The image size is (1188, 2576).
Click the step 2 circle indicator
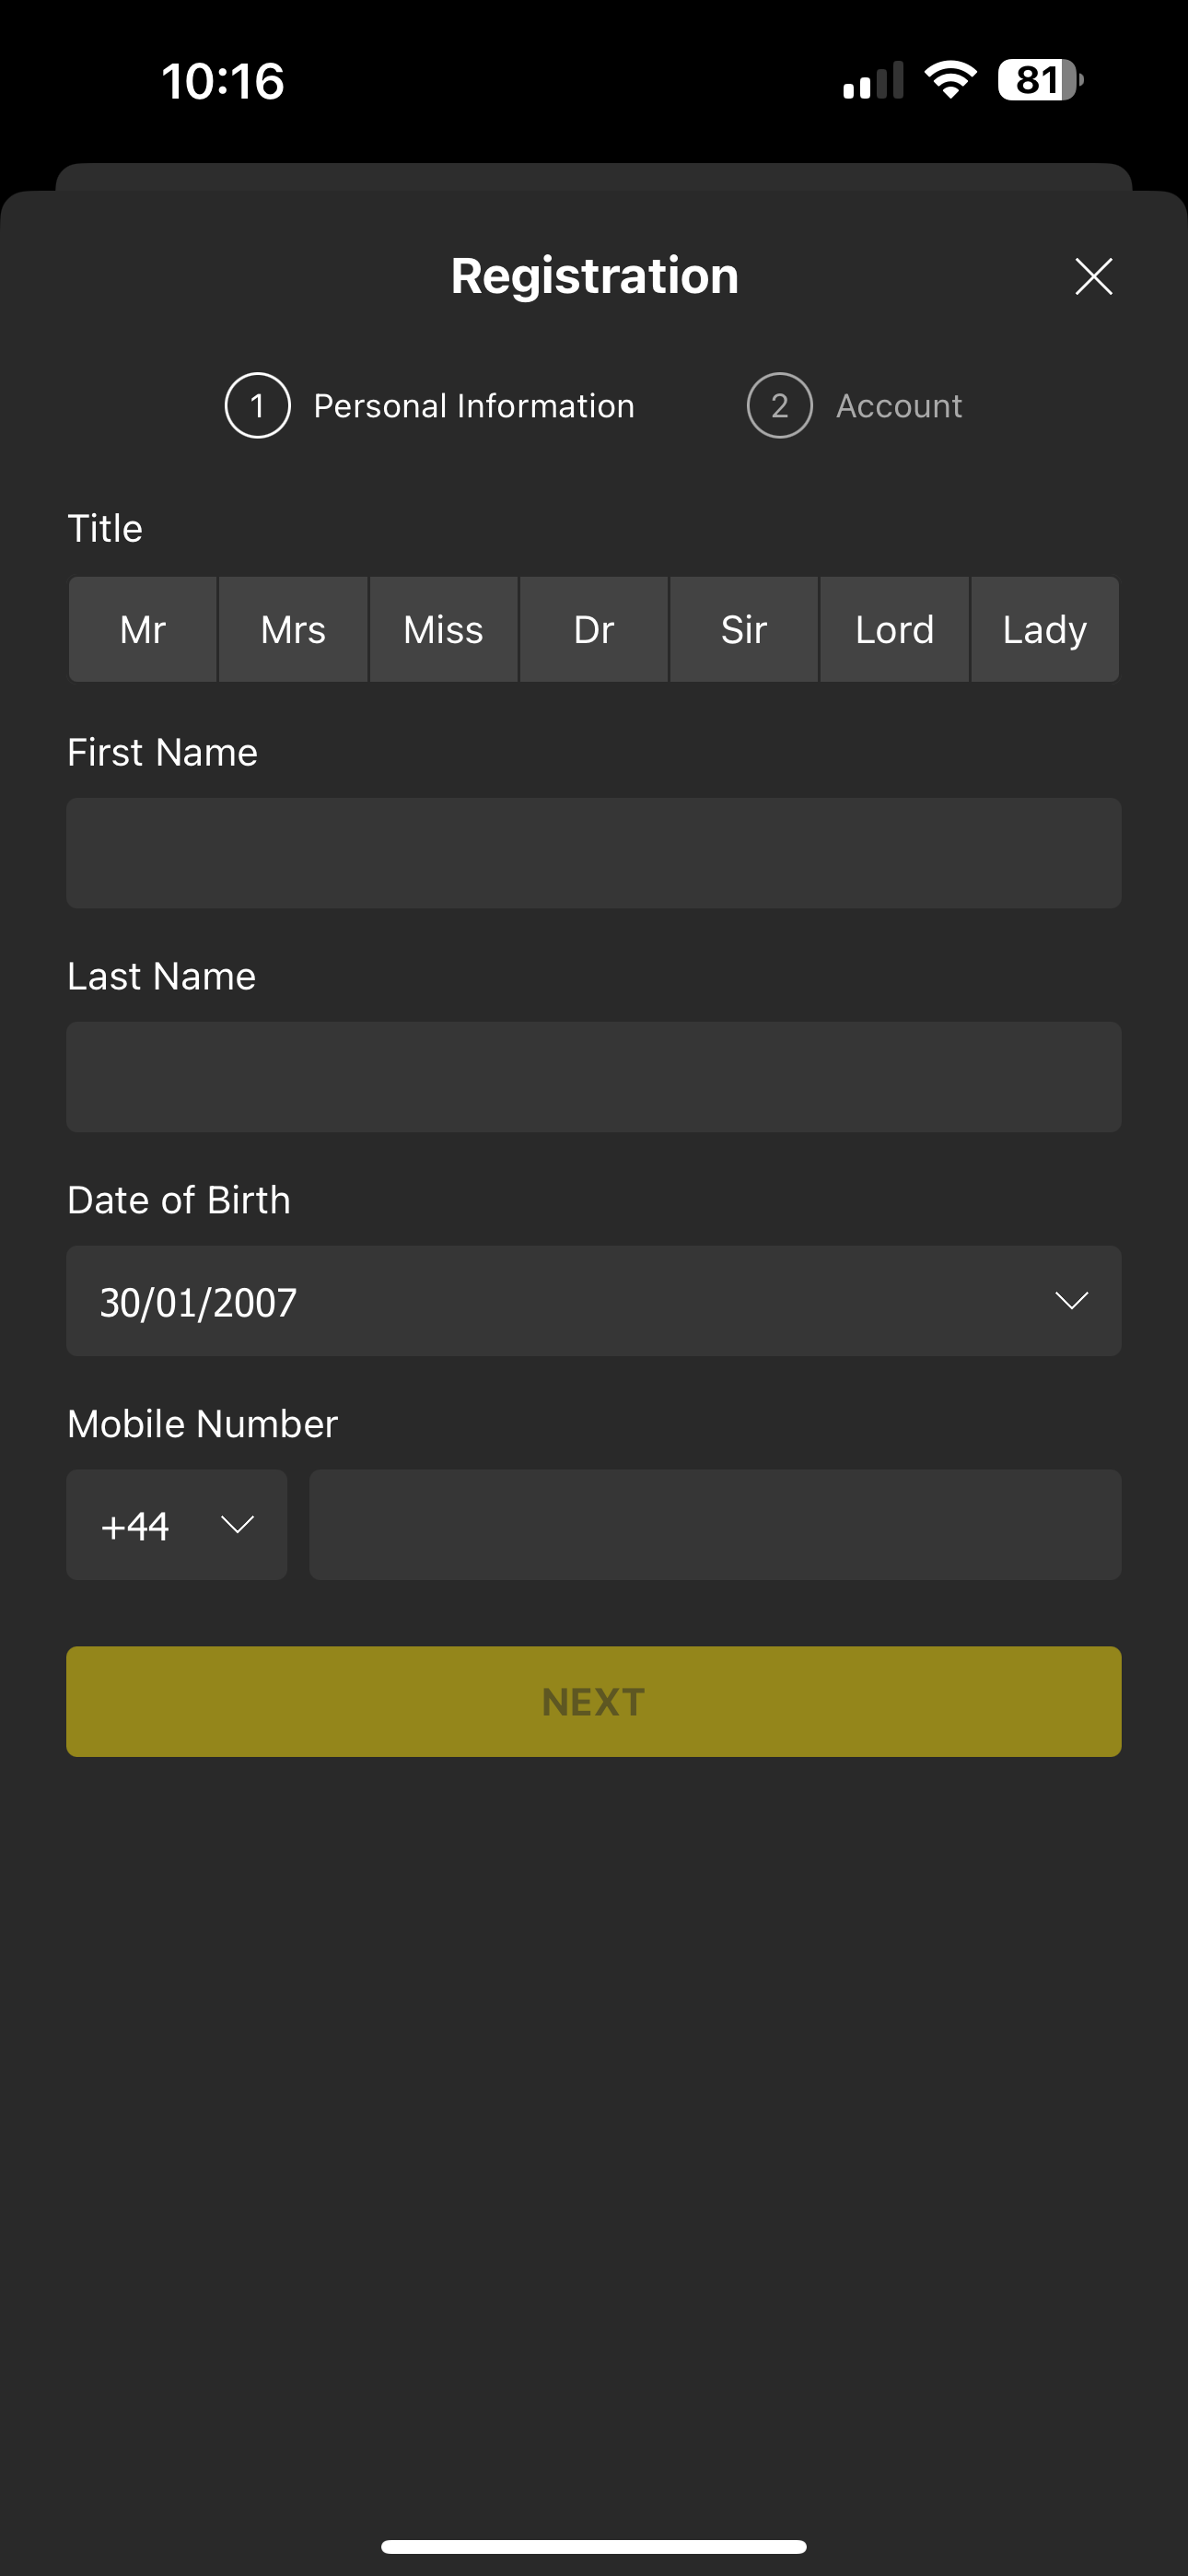click(x=781, y=405)
